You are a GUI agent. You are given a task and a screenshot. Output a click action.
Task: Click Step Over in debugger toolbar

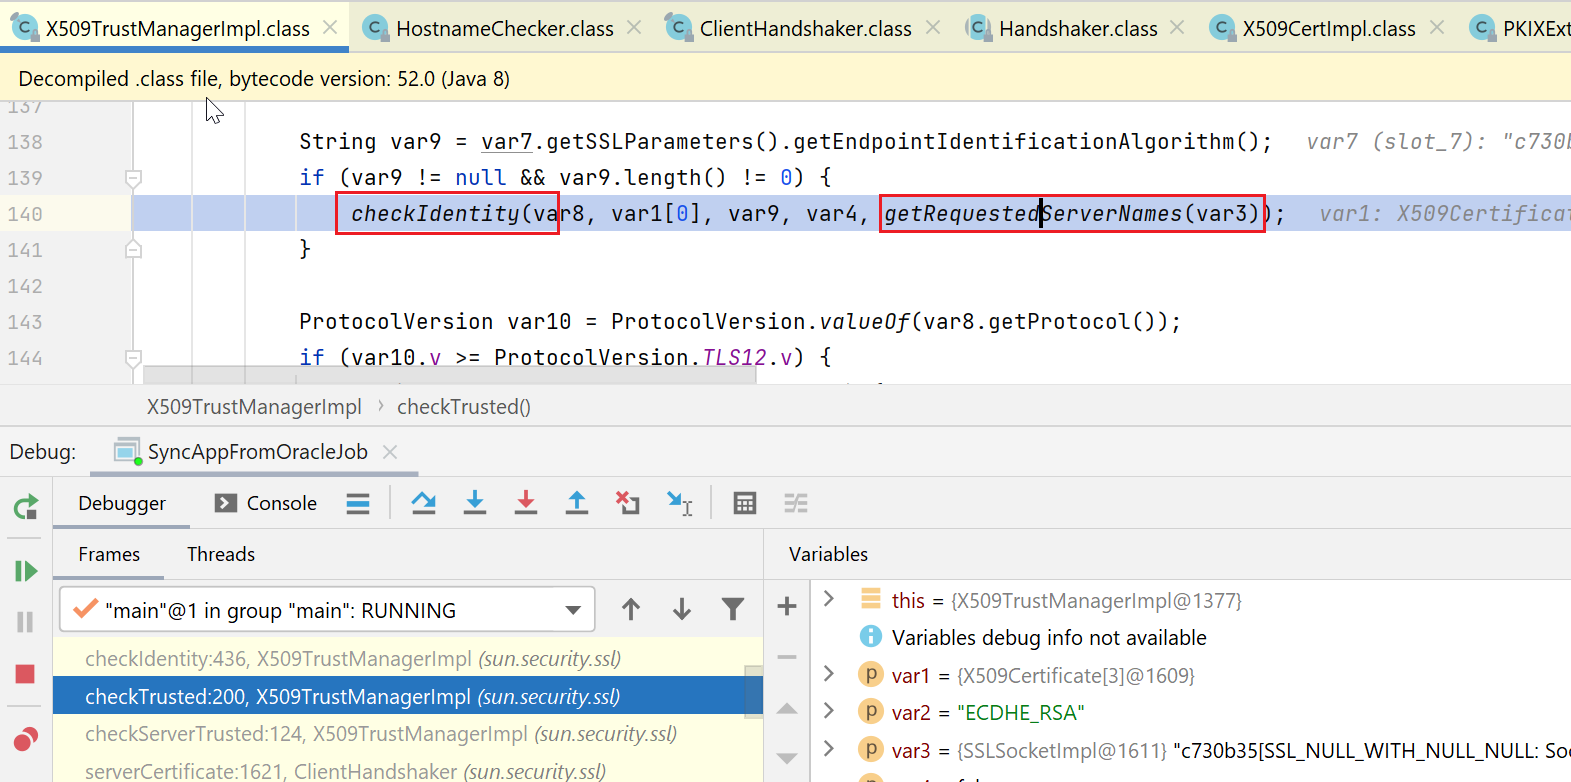[x=423, y=503]
